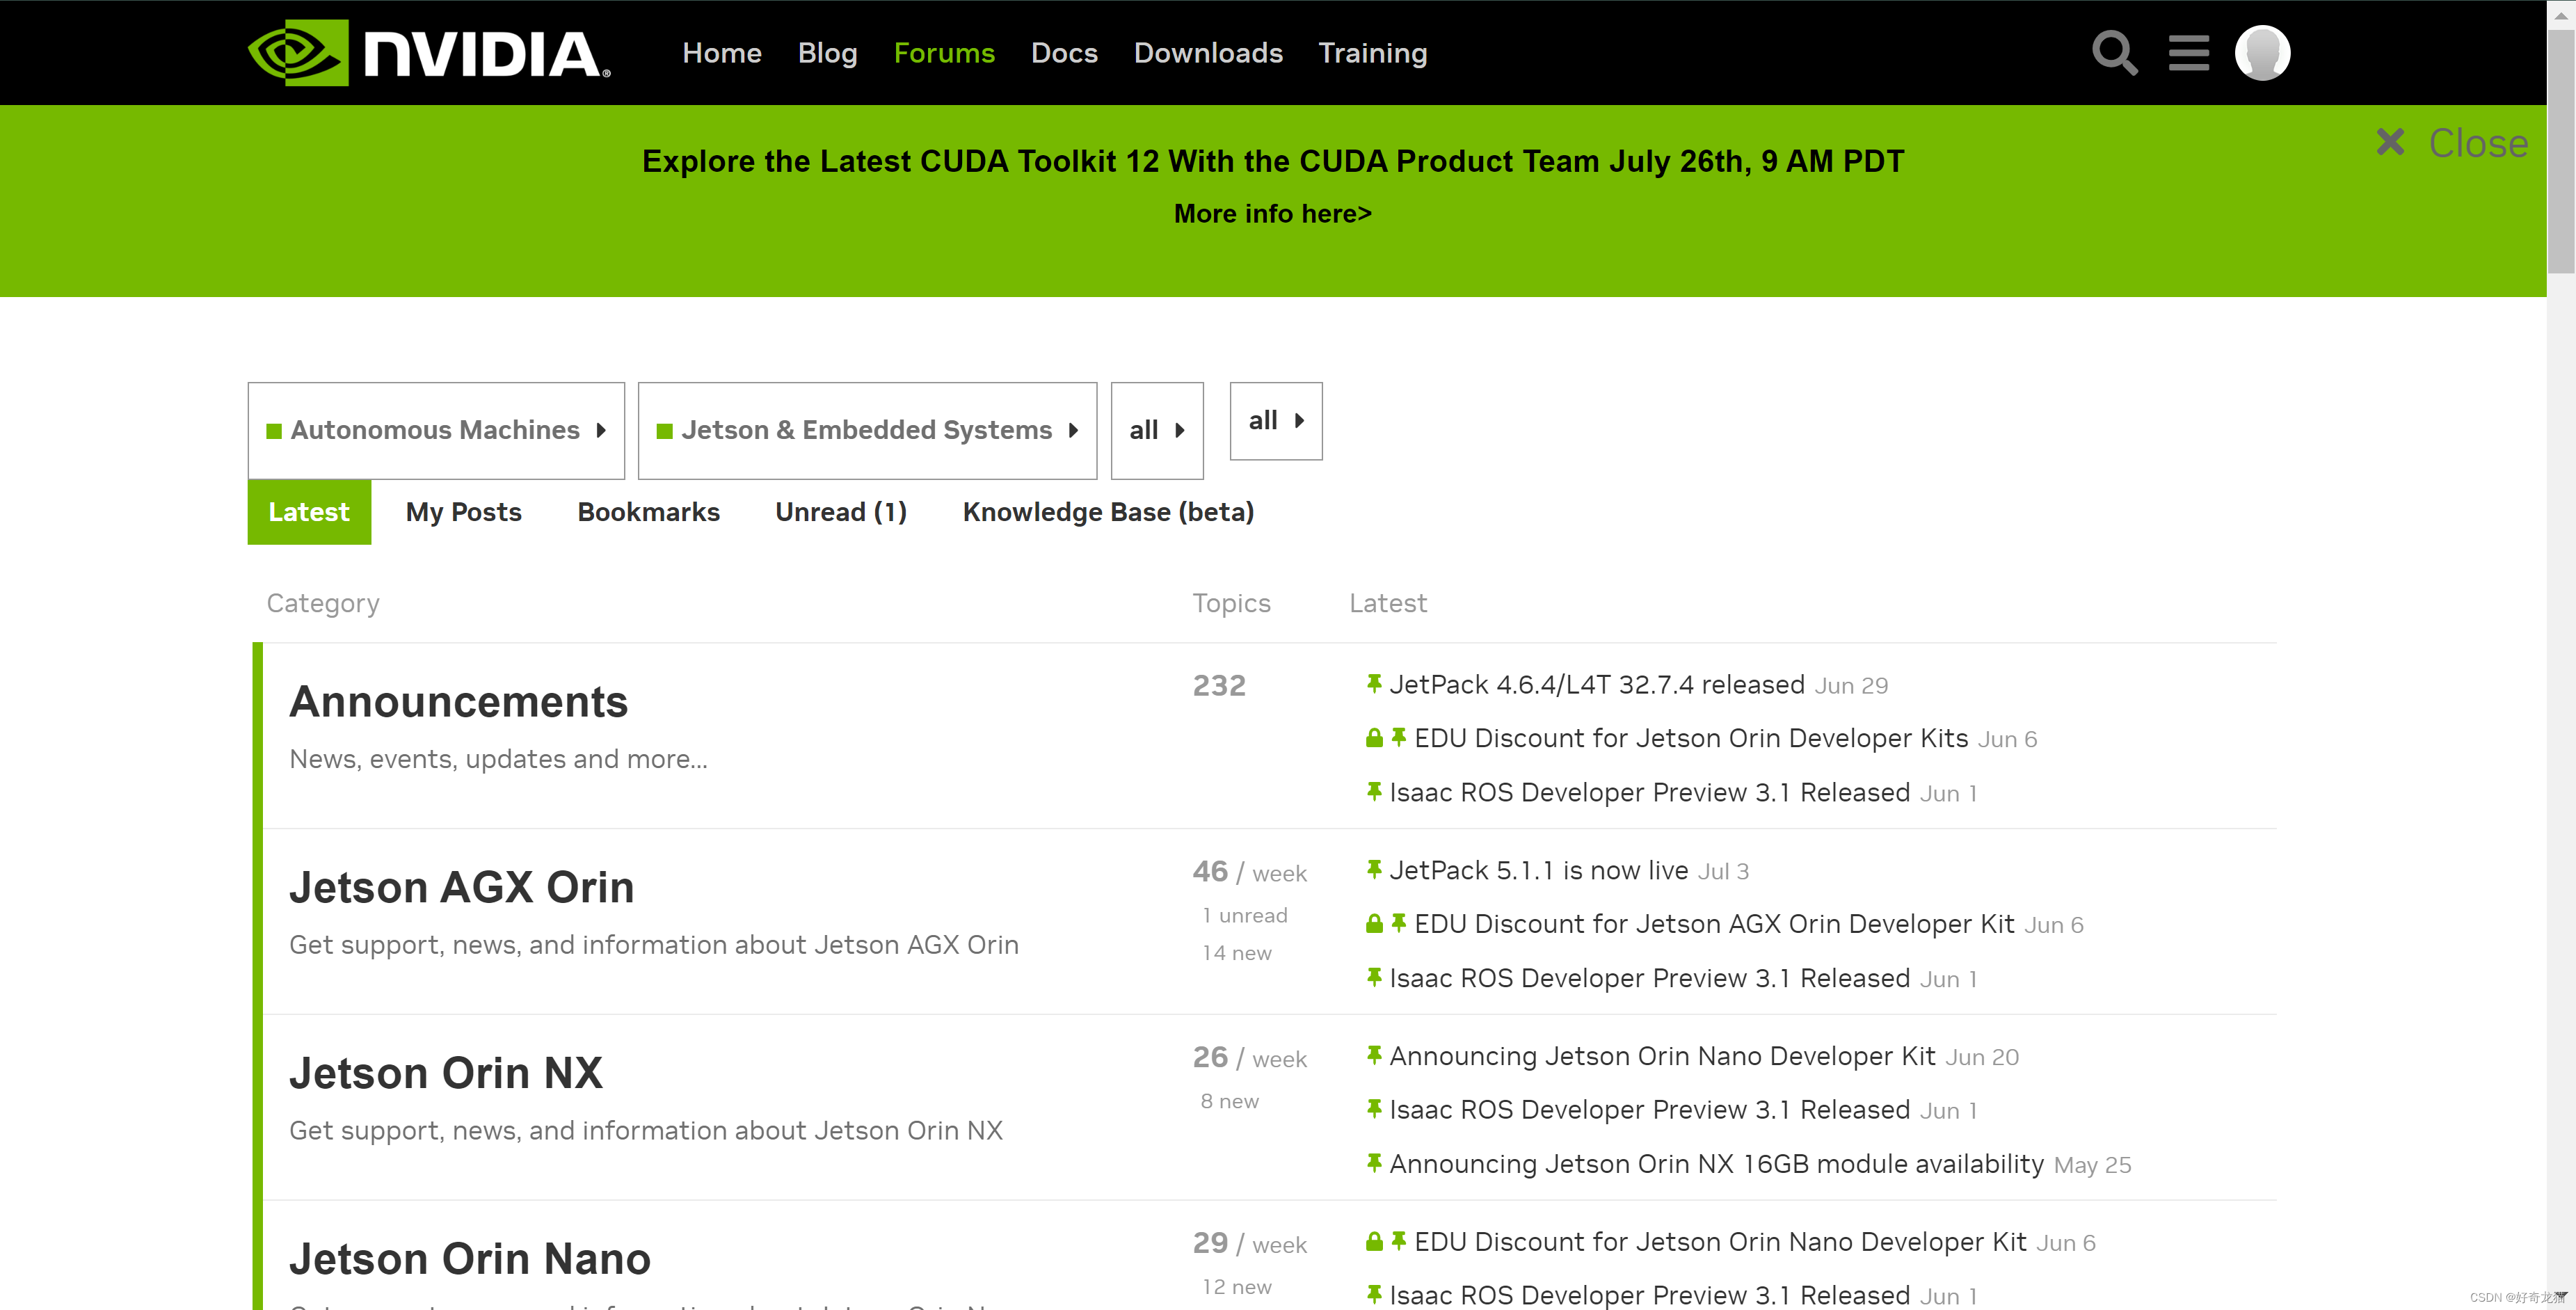Image resolution: width=2576 pixels, height=1310 pixels.
Task: Switch to the Unread (1) tab
Action: (x=840, y=512)
